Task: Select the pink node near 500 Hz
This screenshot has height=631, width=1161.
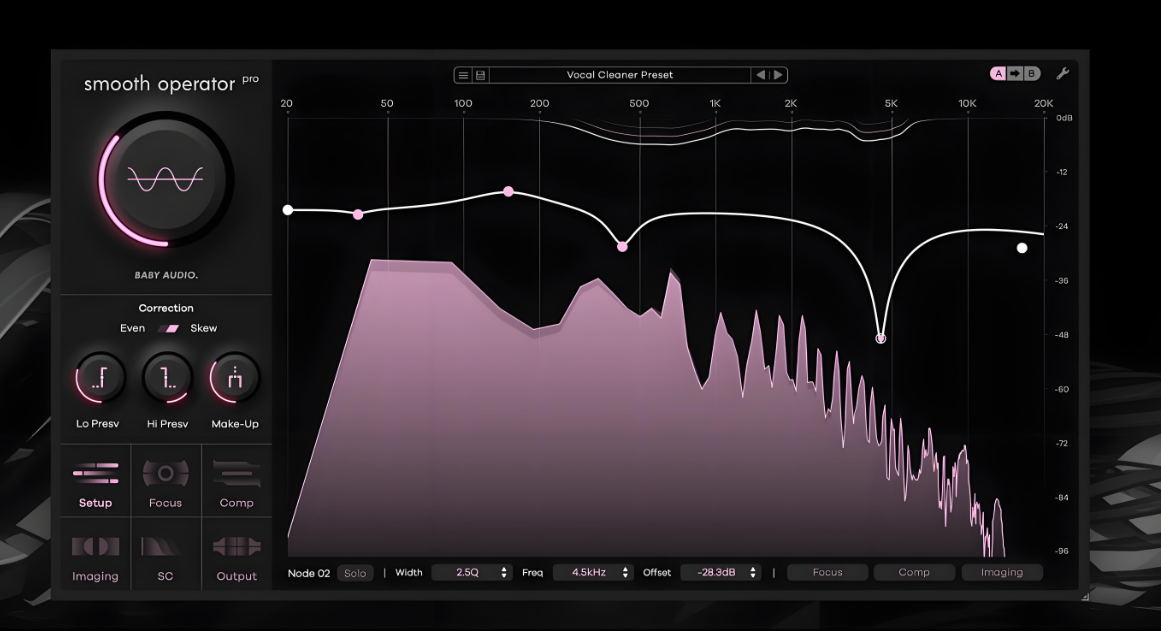Action: (x=623, y=247)
